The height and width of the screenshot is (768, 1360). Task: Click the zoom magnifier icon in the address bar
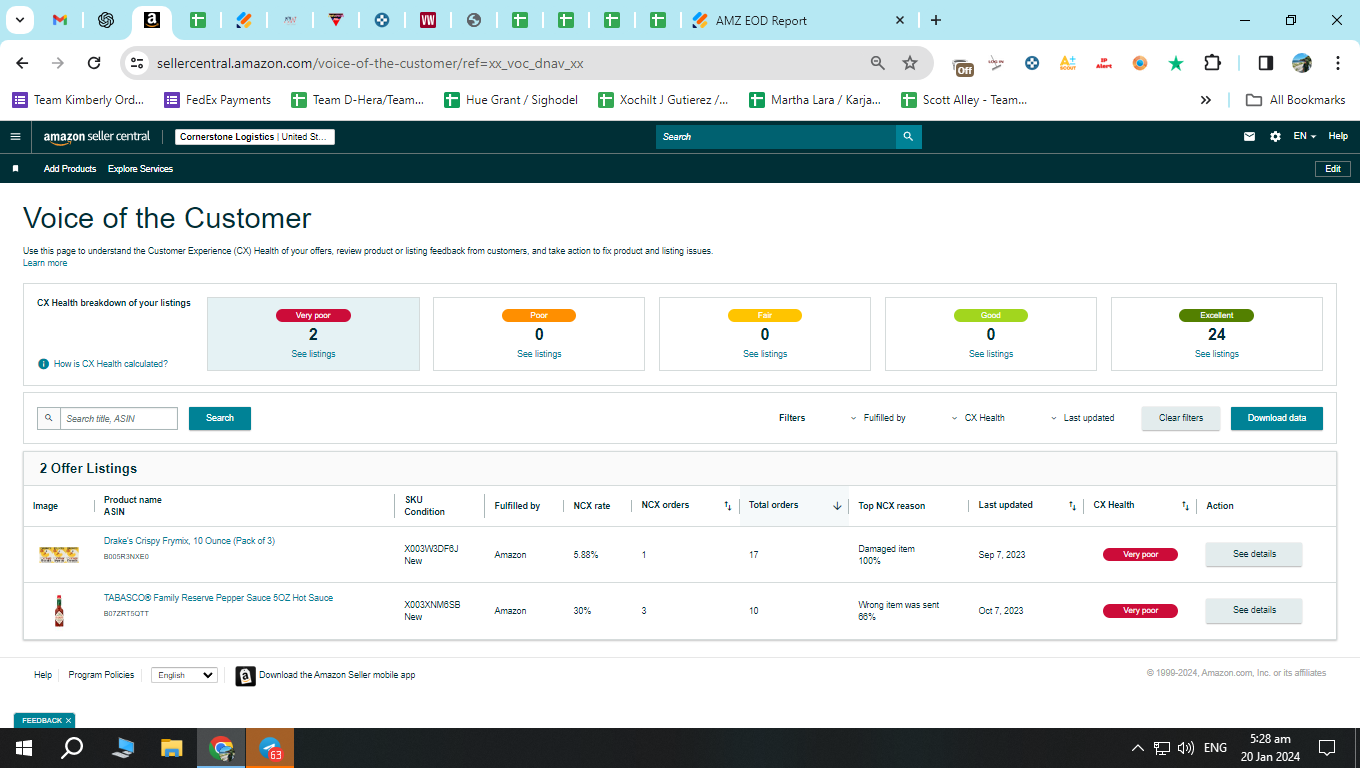pyautogui.click(x=878, y=63)
